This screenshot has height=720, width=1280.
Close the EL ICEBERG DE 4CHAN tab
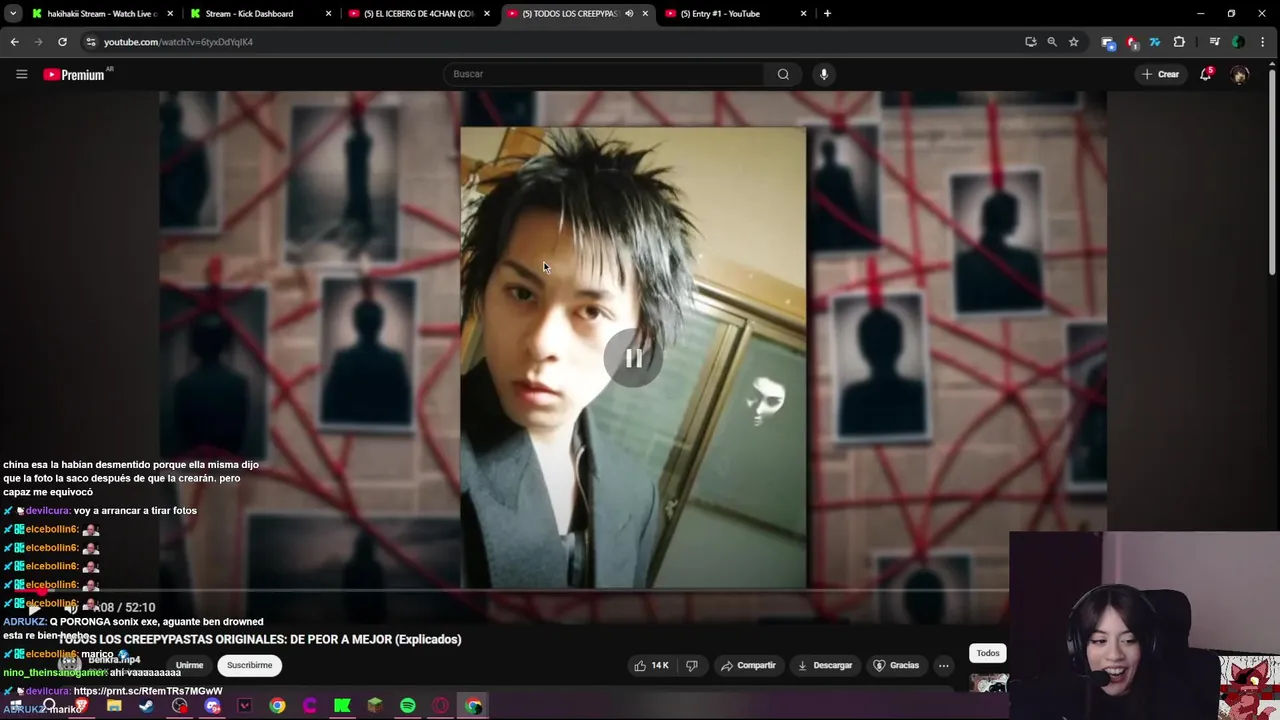pos(487,14)
